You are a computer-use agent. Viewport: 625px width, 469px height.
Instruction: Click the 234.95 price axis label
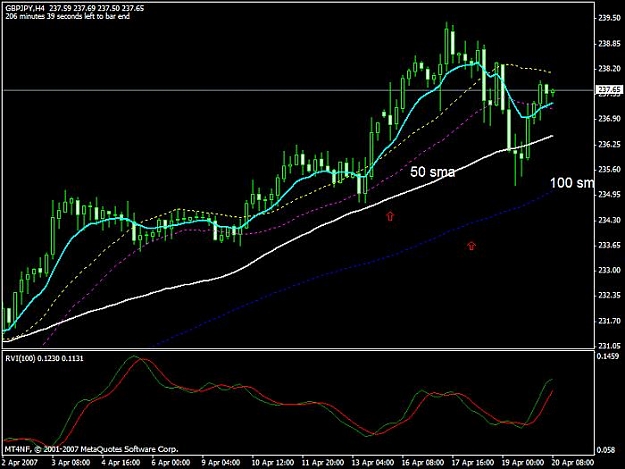pyautogui.click(x=609, y=194)
